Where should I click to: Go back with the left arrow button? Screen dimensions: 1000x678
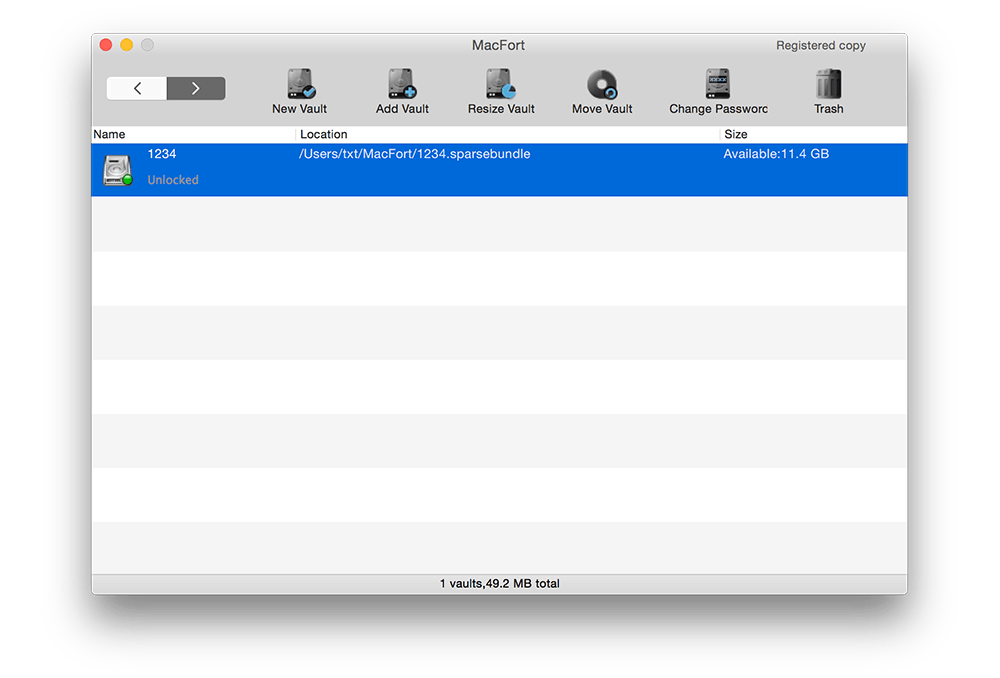pos(137,88)
